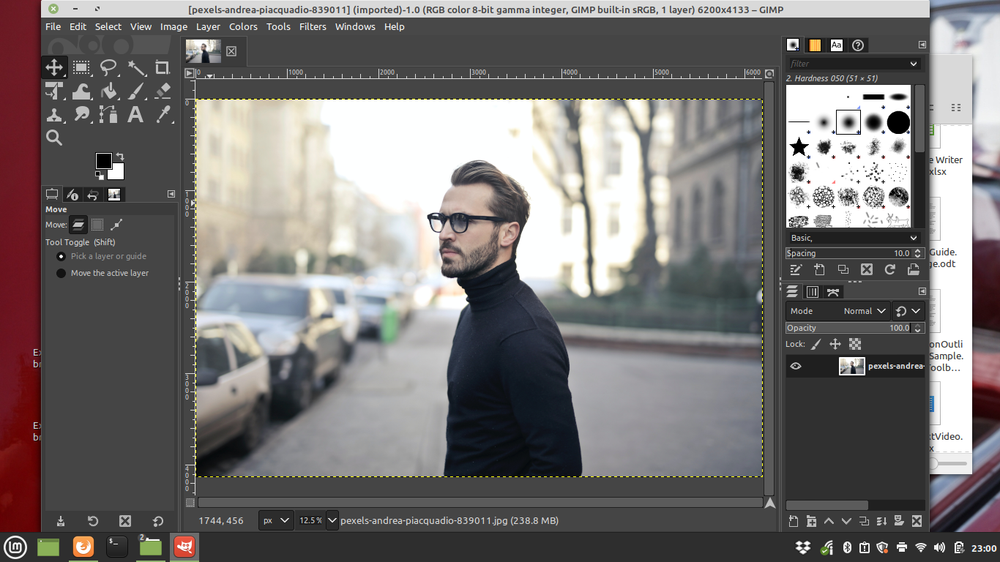Pick the Text tool
This screenshot has height=562, width=1000.
(136, 115)
